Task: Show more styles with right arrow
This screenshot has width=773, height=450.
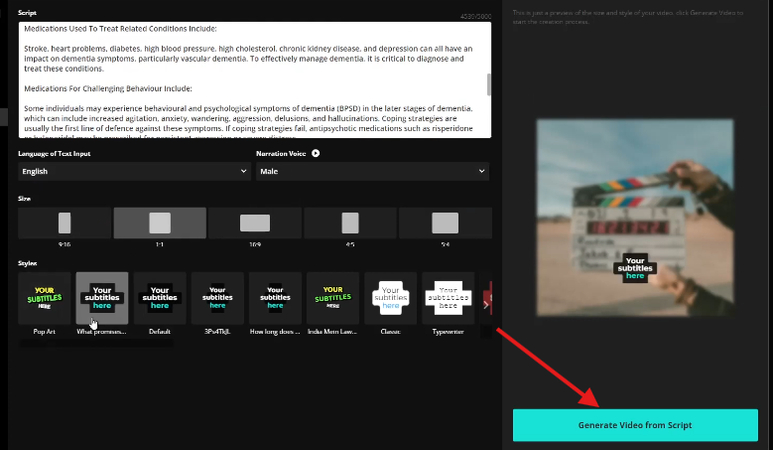Action: tap(486, 305)
